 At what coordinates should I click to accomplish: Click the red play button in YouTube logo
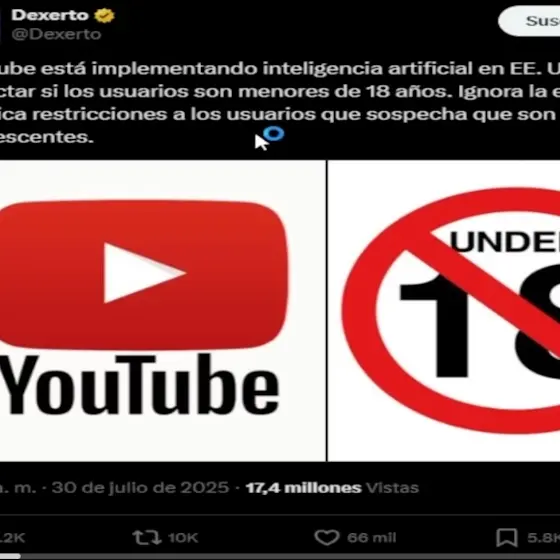[143, 274]
